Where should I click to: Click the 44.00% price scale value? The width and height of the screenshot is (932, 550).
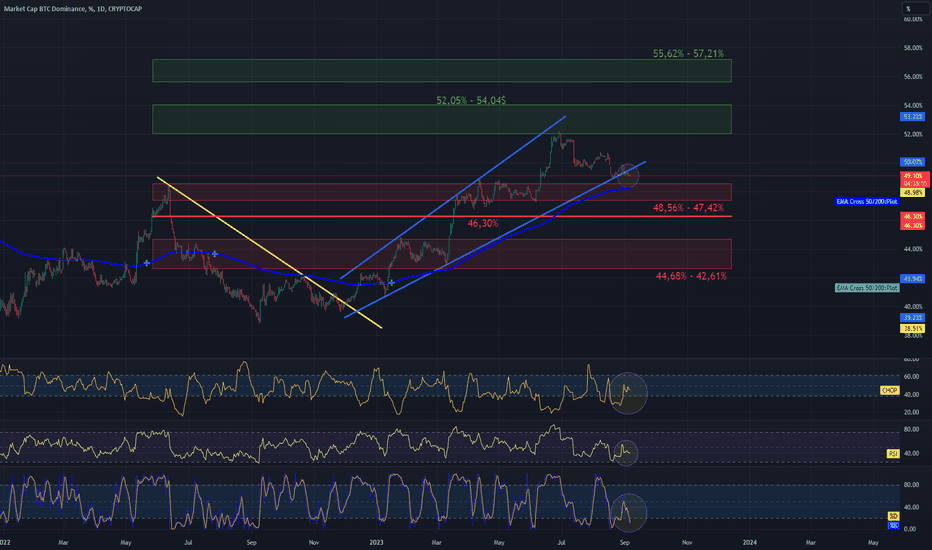(913, 249)
